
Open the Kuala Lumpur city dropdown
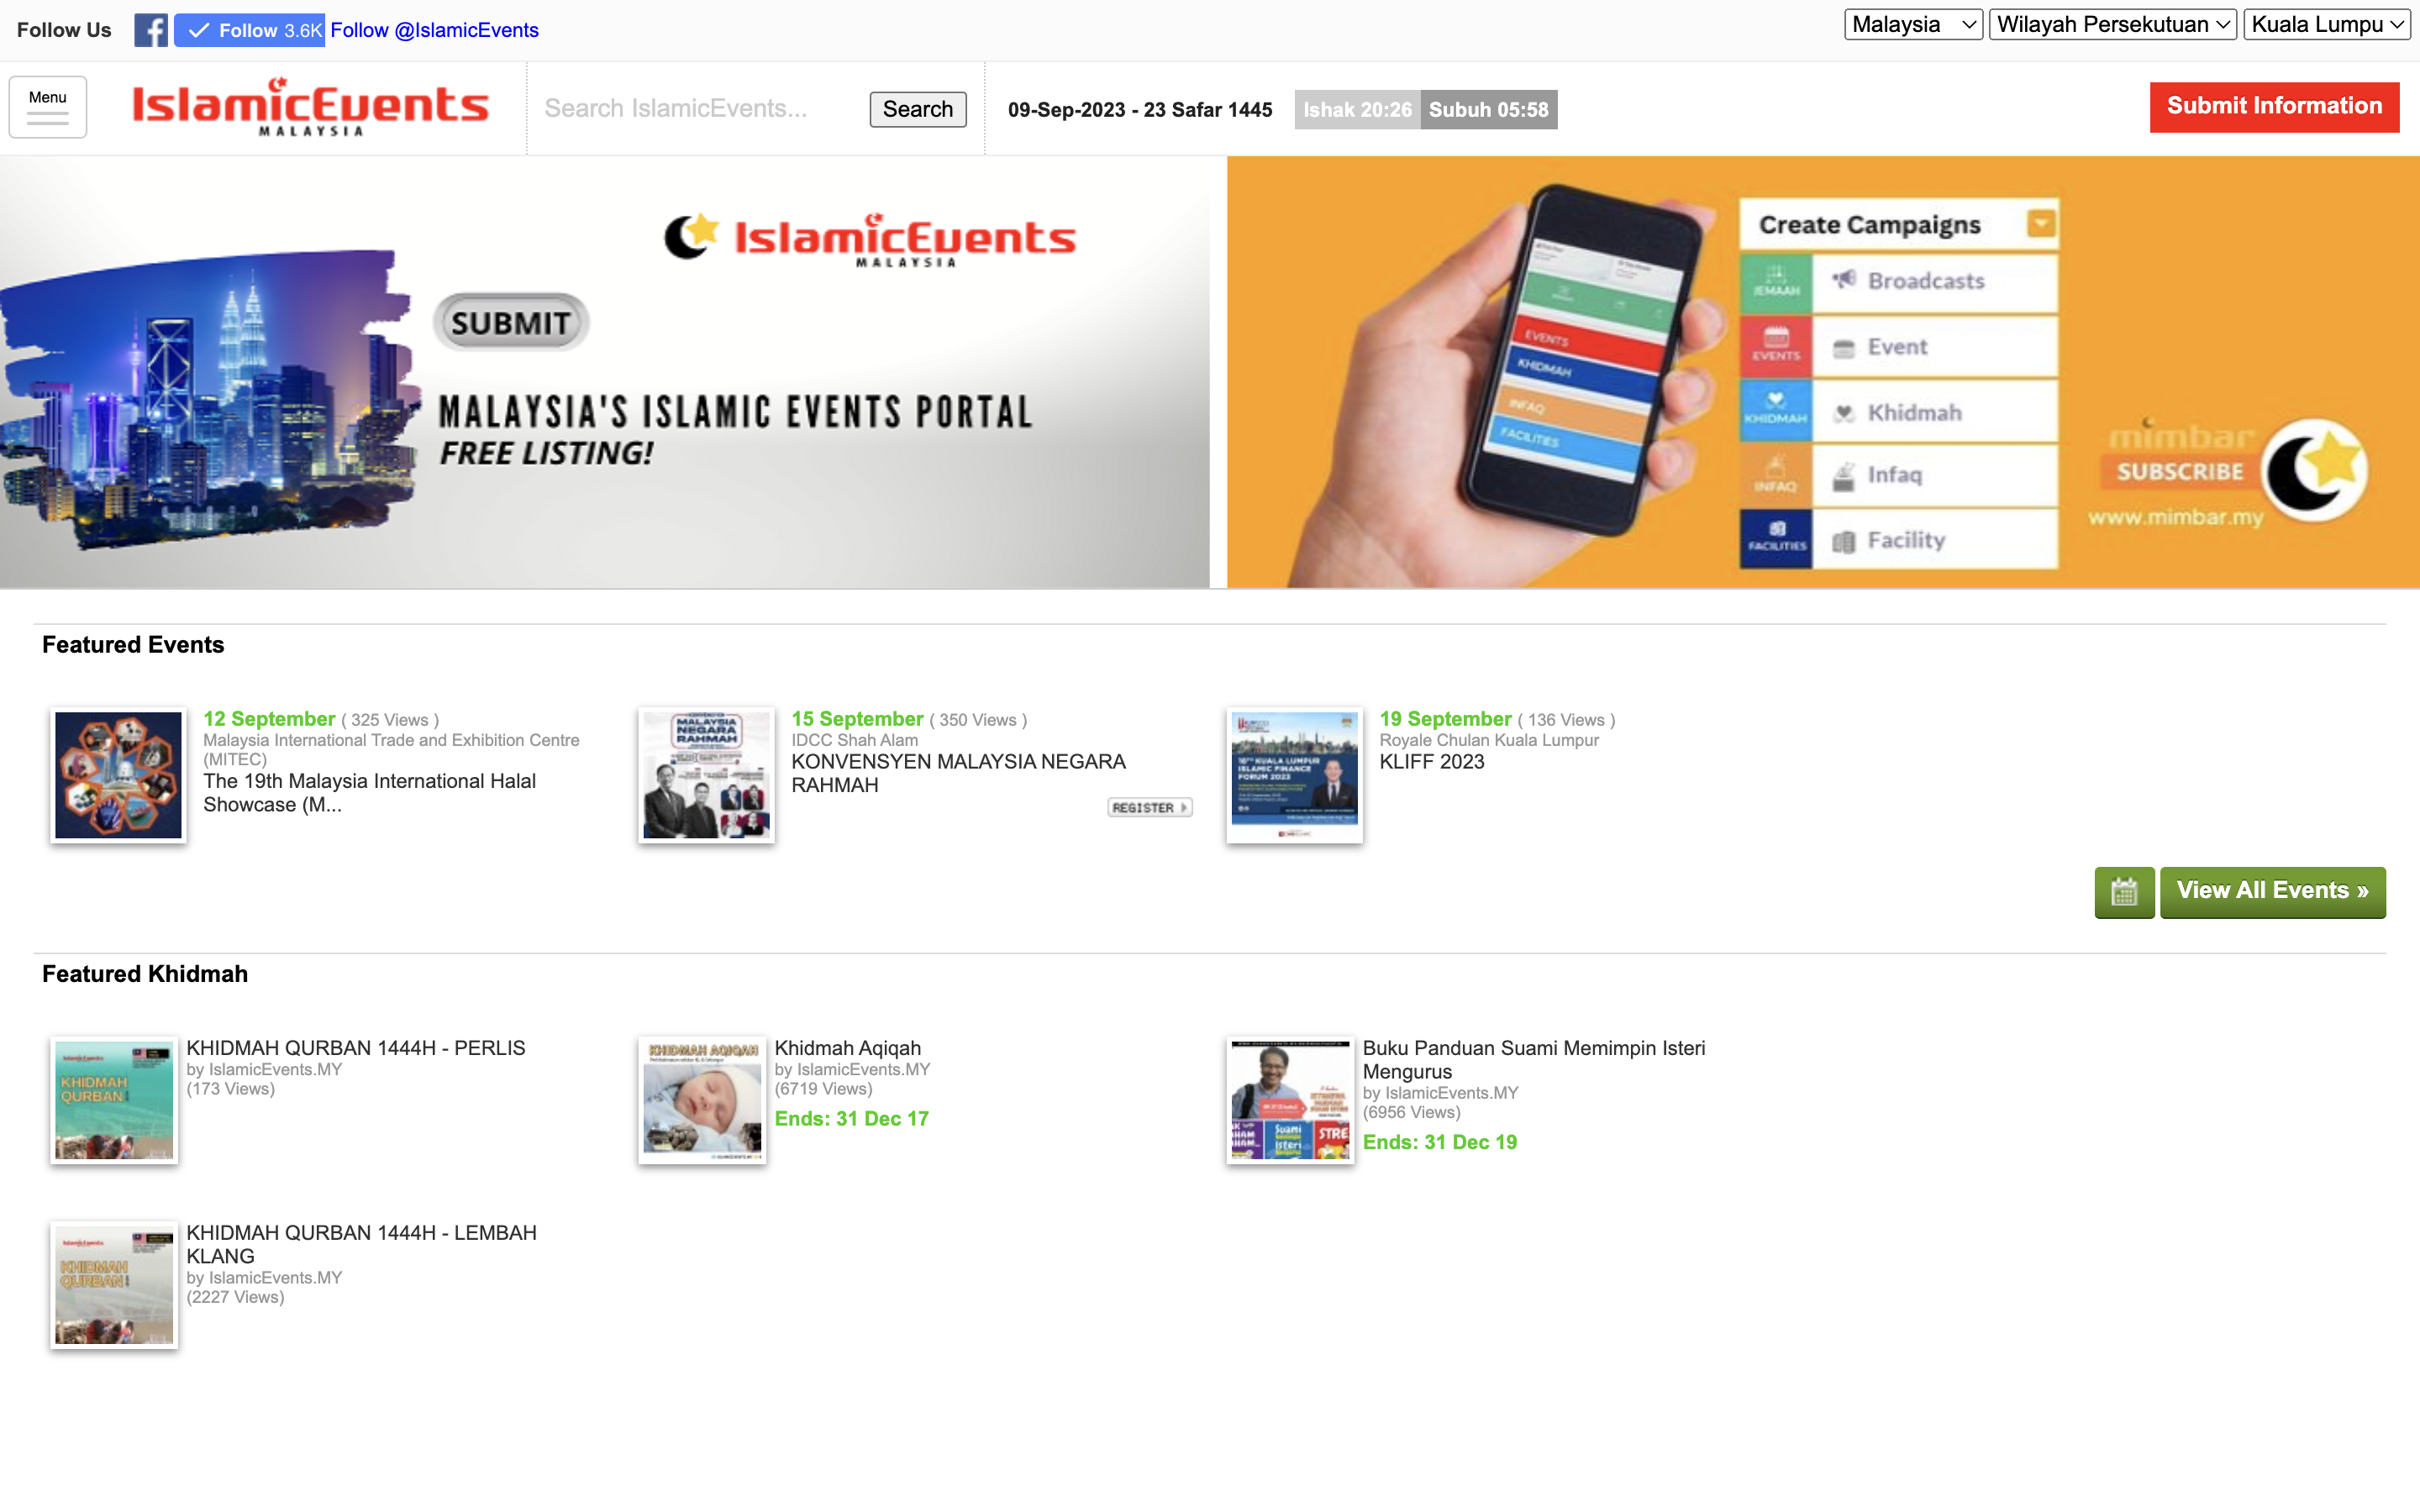(x=2327, y=24)
